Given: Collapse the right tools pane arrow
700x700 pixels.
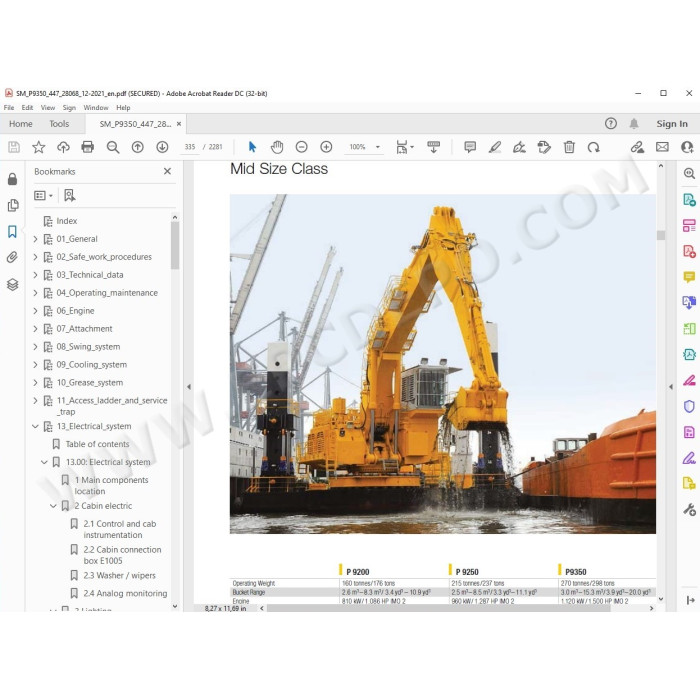Looking at the screenshot, I should (x=671, y=387).
